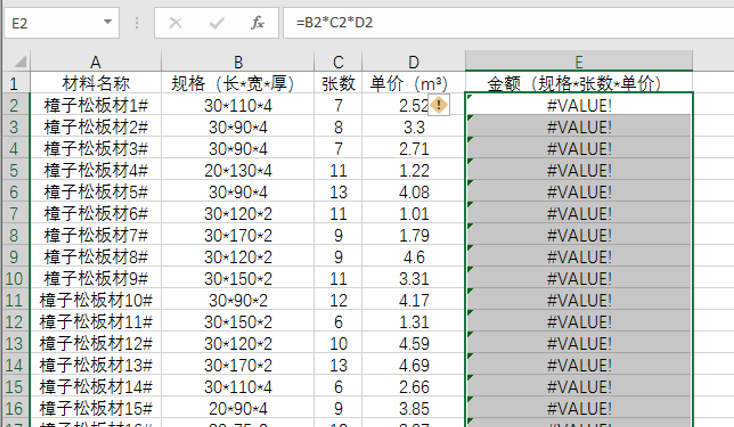Select column D header
The height and width of the screenshot is (427, 734).
pos(413,61)
